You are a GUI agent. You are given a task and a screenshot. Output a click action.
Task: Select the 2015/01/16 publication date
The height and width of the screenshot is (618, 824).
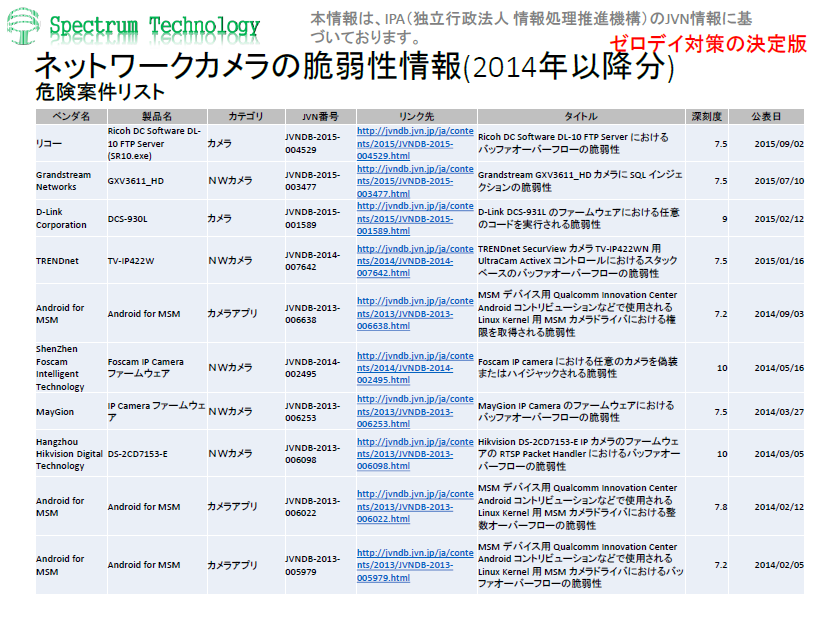pos(779,261)
